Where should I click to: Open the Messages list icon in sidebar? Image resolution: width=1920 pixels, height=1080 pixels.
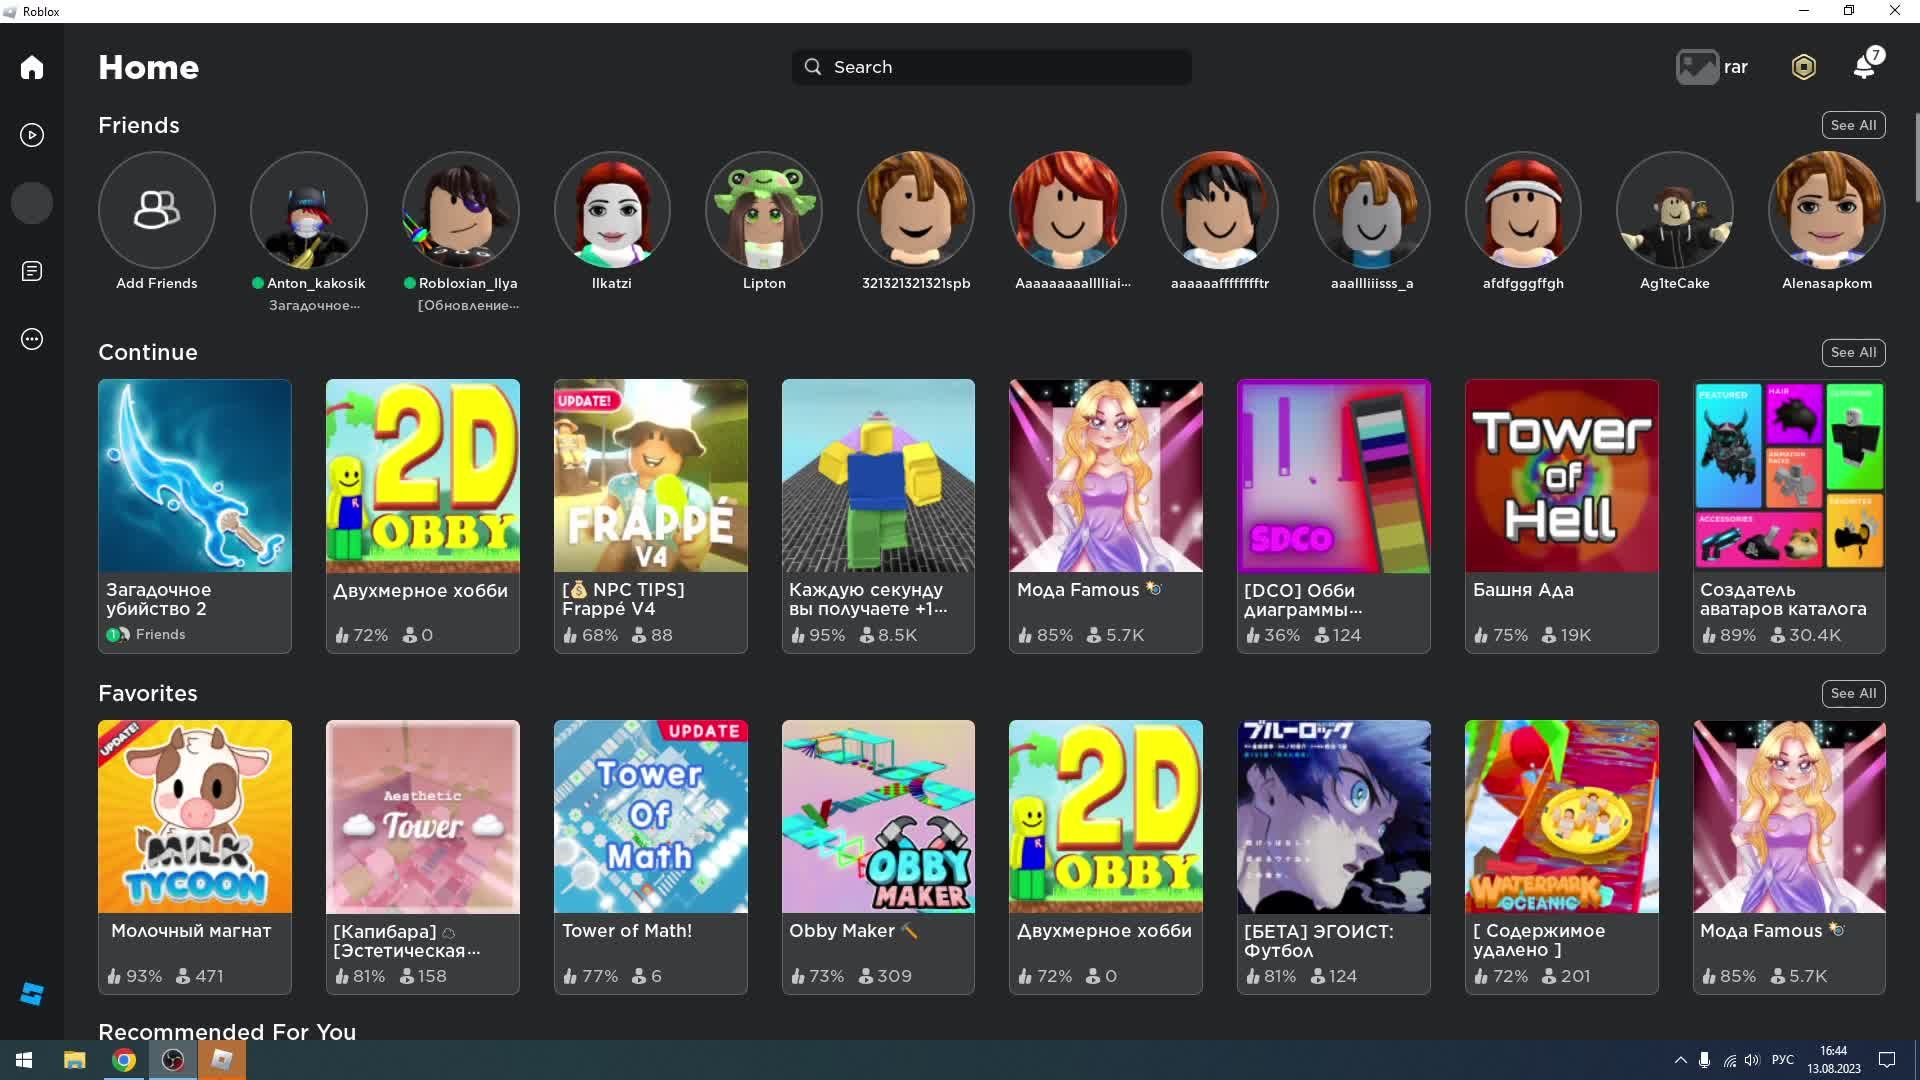pos(32,271)
